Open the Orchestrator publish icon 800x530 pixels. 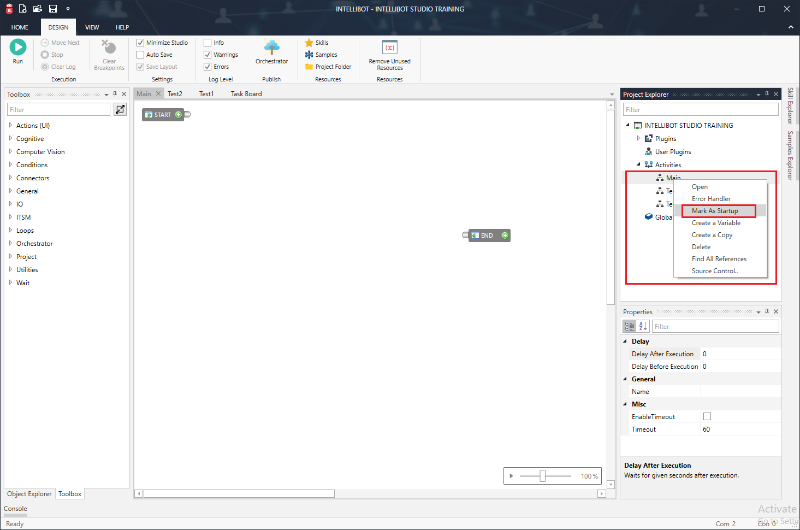coord(271,48)
